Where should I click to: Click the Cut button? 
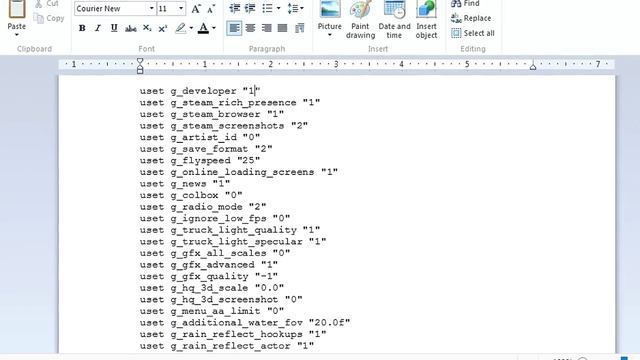(x=47, y=4)
